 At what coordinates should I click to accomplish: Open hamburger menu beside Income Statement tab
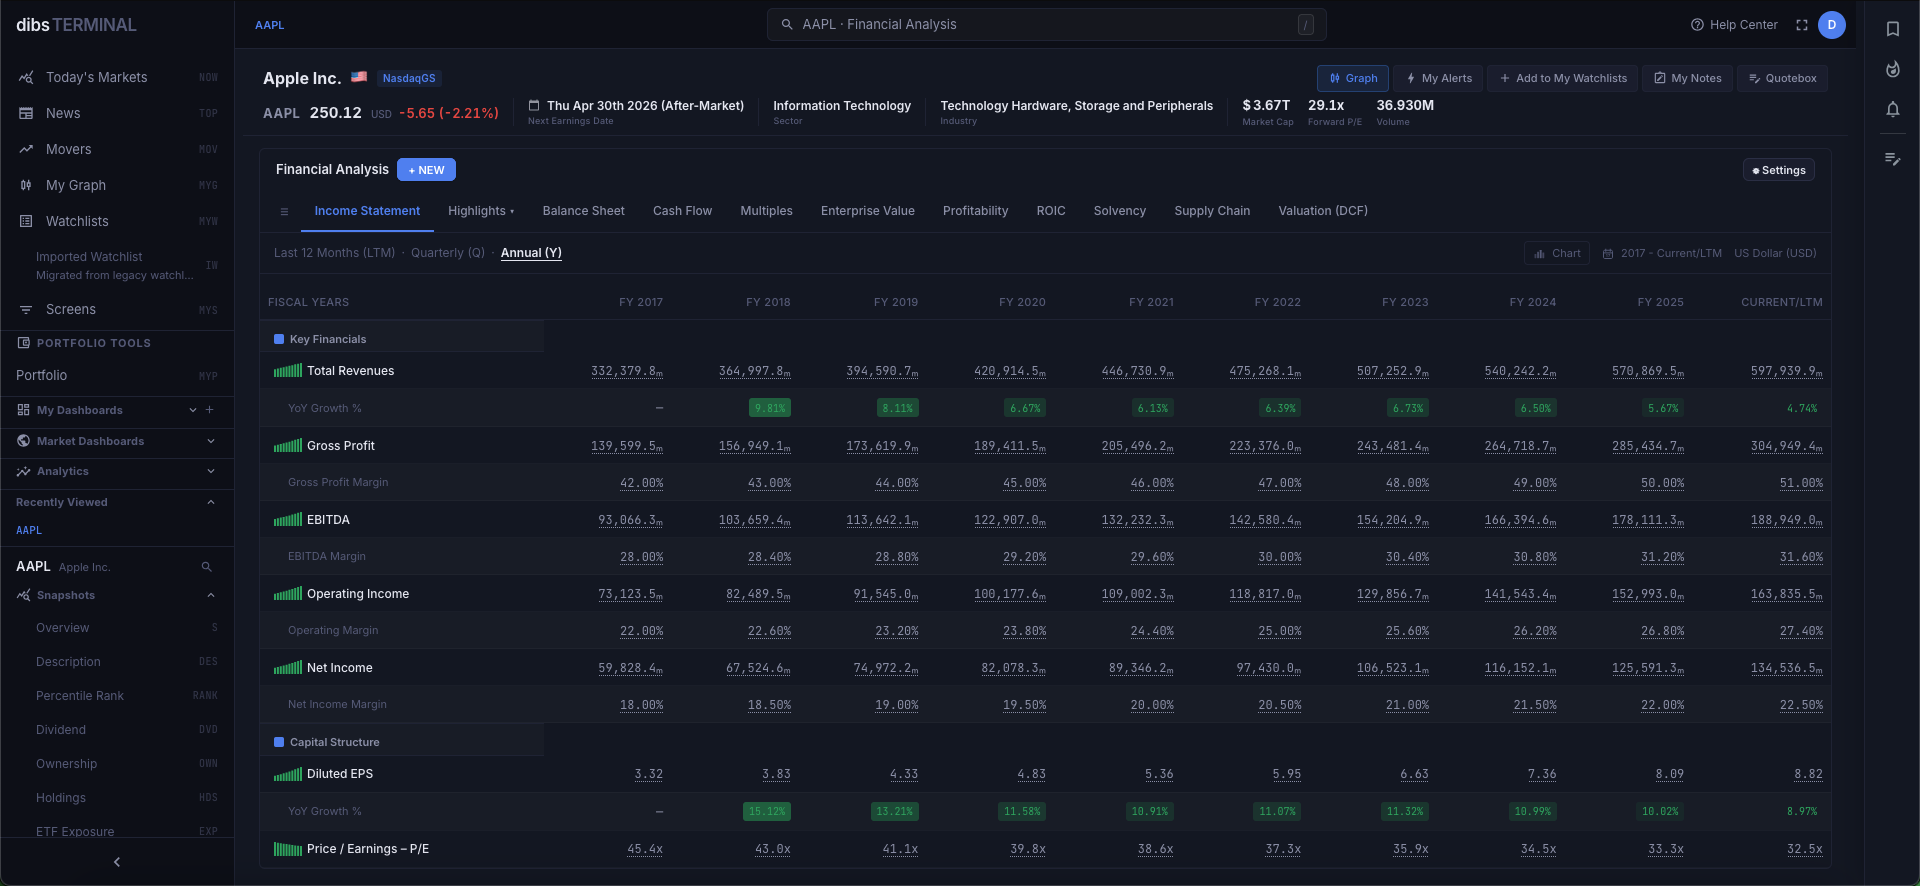[x=284, y=212]
